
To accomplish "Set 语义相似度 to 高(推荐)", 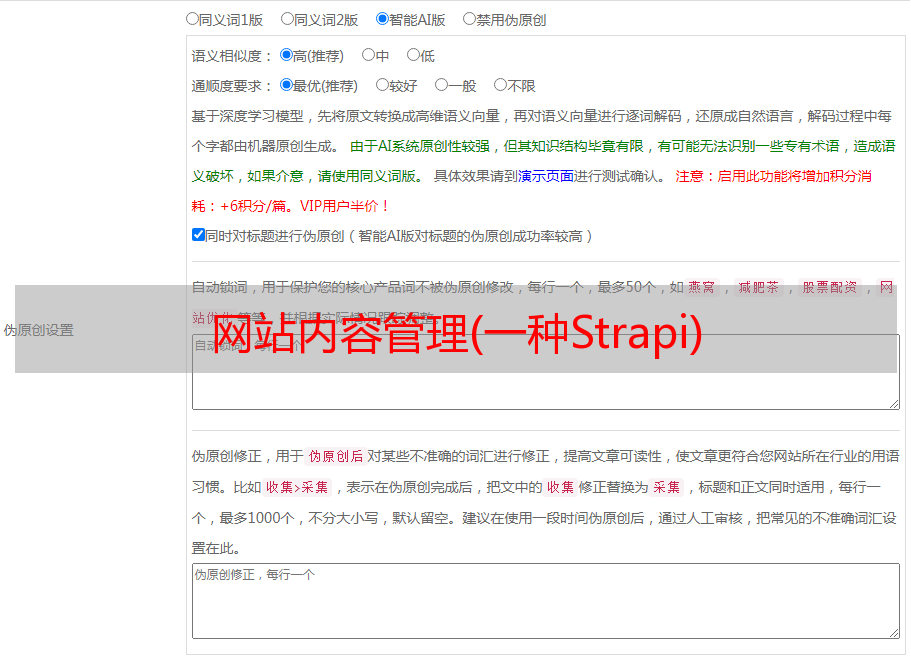I will [286, 55].
